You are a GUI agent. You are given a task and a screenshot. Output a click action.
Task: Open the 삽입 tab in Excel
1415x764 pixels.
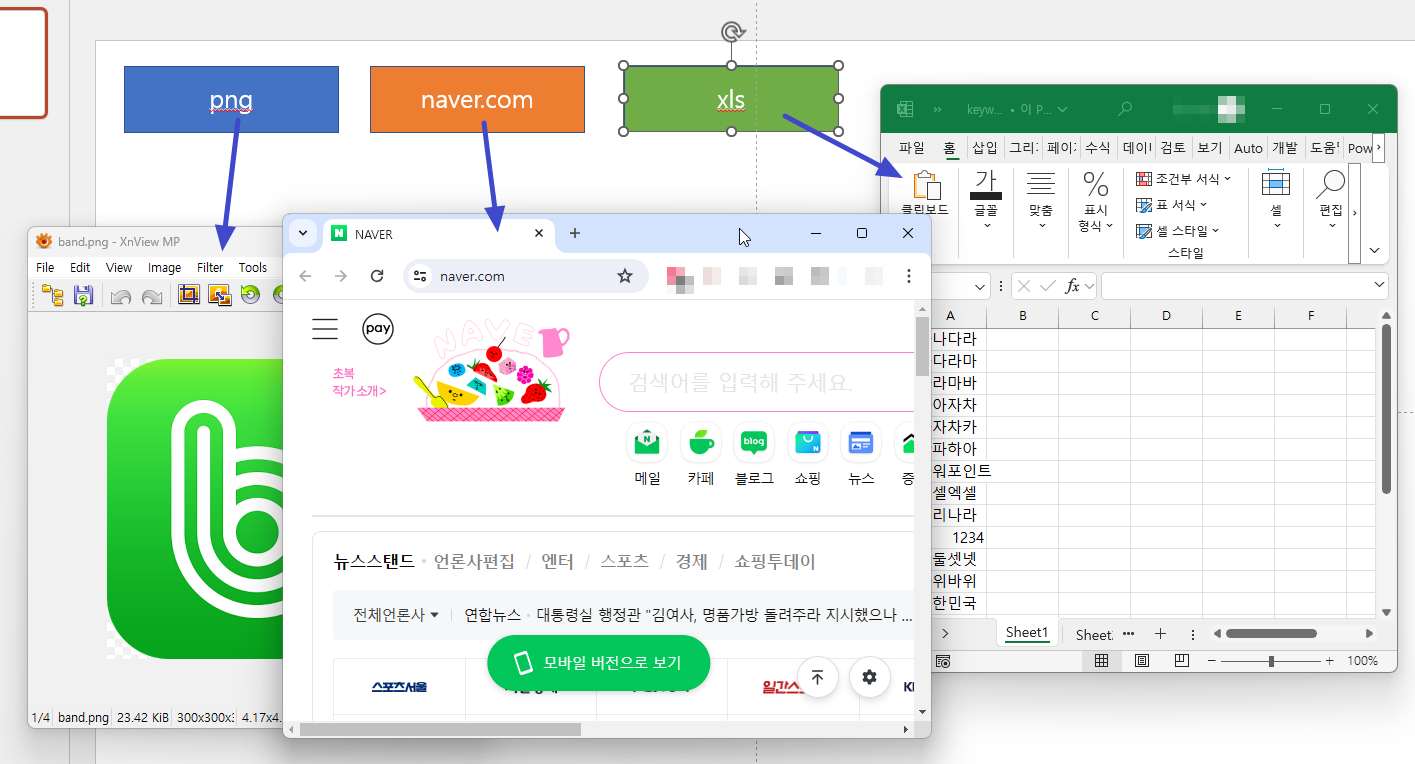pos(985,148)
